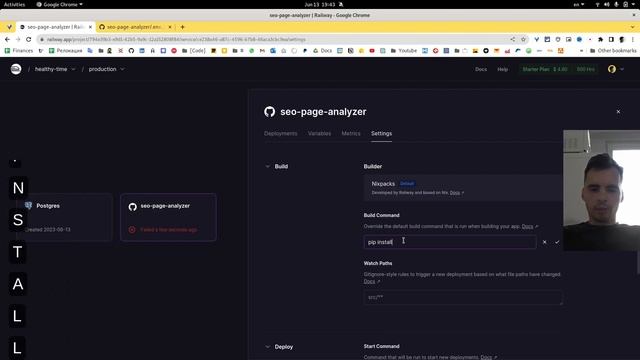Image resolution: width=640 pixels, height=360 pixels.
Task: Open the Chrome three-dot menu
Action: [x=633, y=40]
